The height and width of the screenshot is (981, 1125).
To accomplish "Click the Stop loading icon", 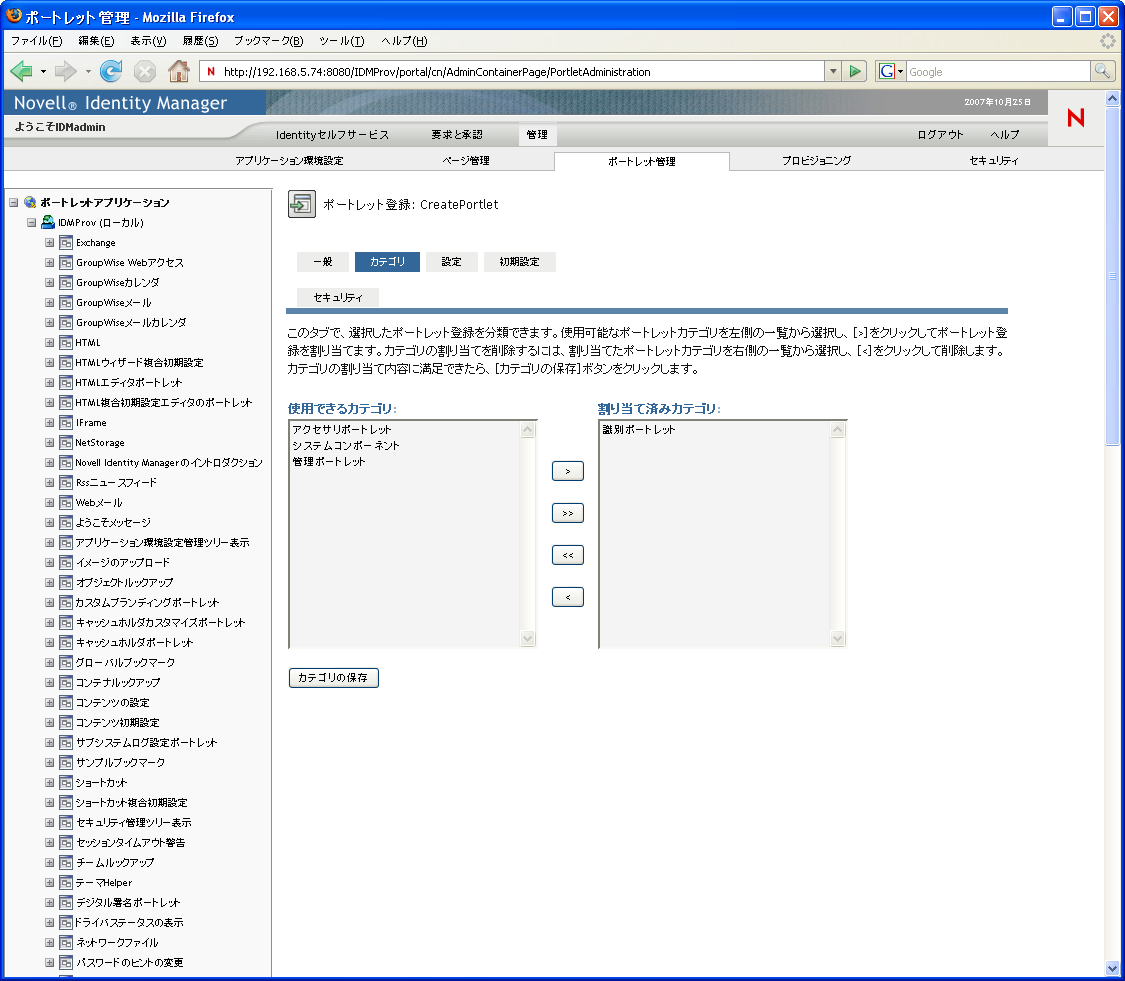I will tap(145, 71).
